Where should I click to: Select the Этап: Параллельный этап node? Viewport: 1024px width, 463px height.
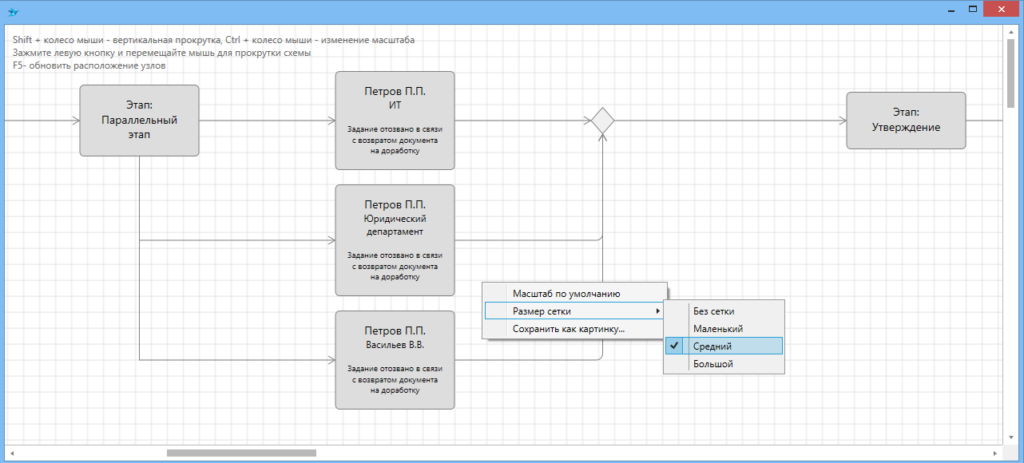139,121
